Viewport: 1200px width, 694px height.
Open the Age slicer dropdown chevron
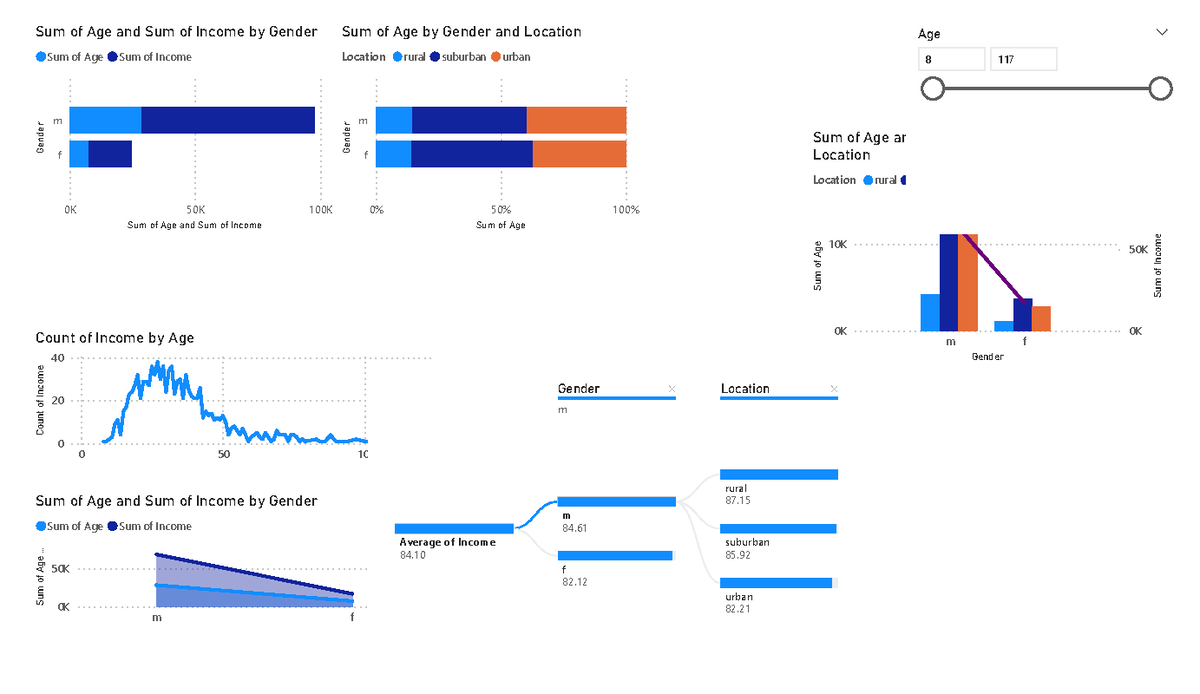click(1161, 32)
